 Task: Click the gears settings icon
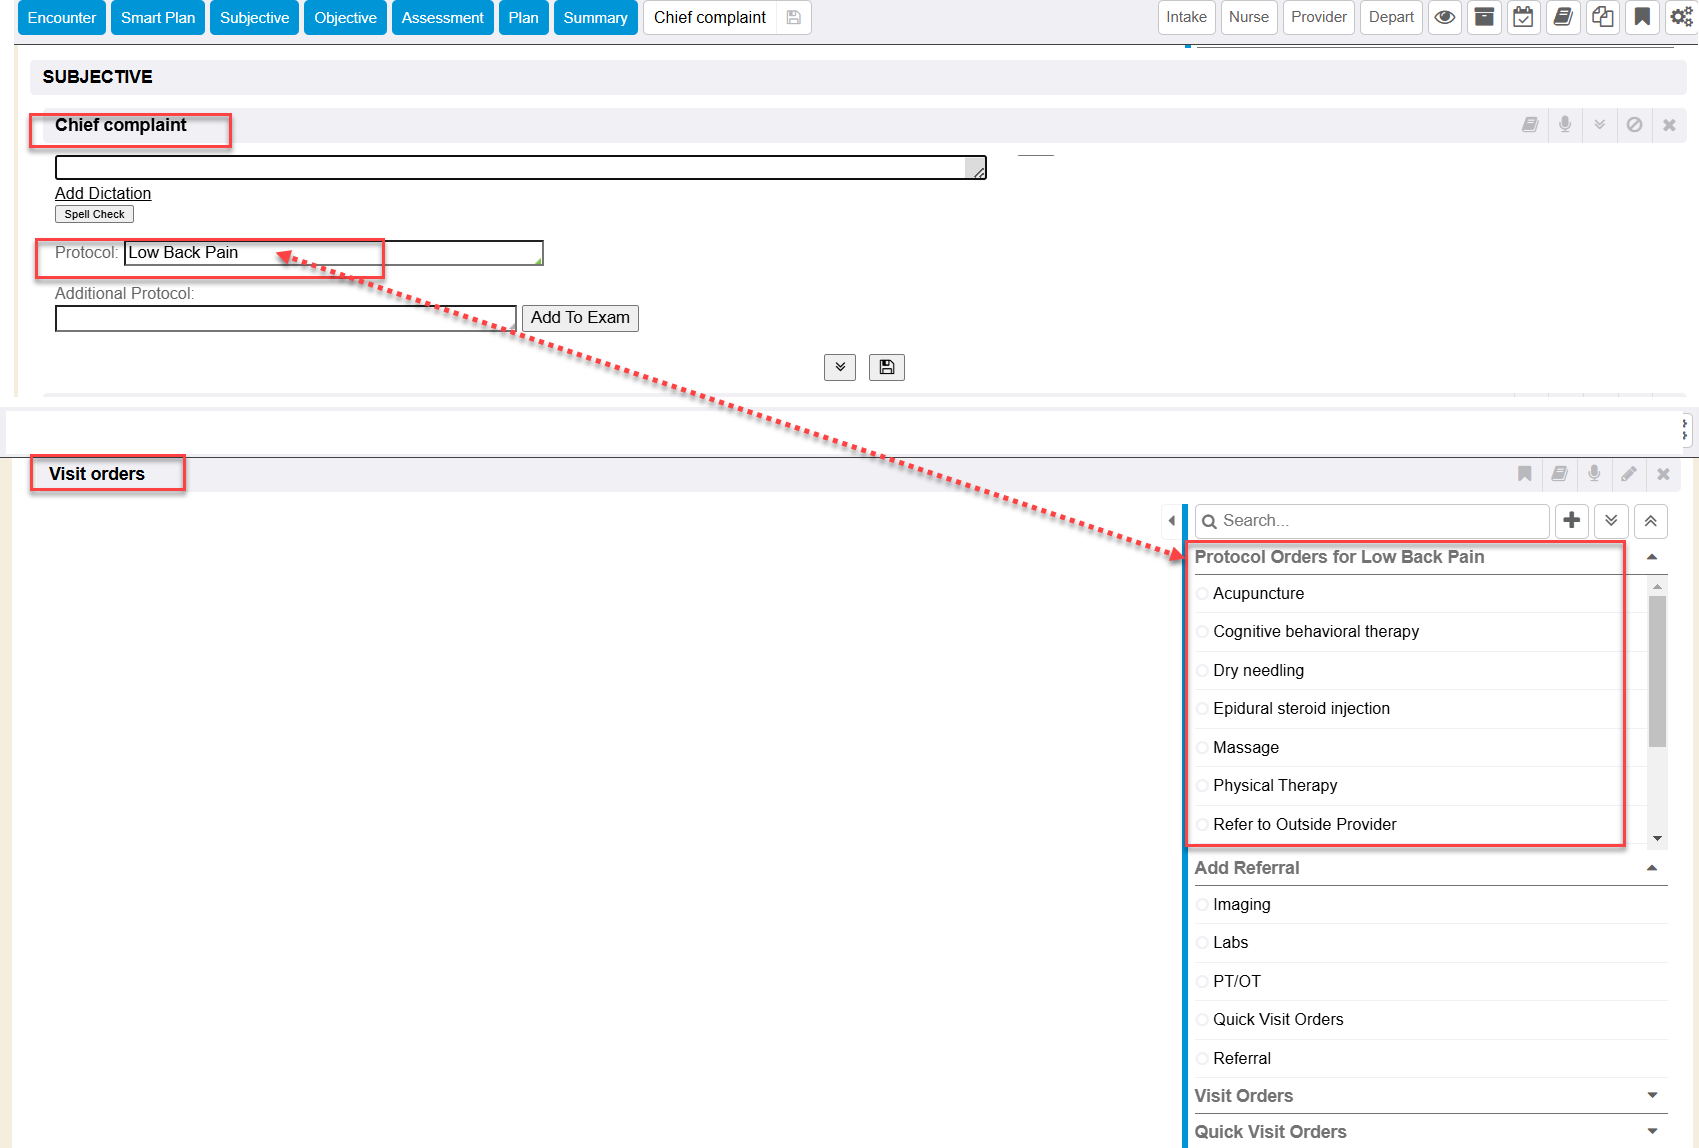click(1681, 18)
